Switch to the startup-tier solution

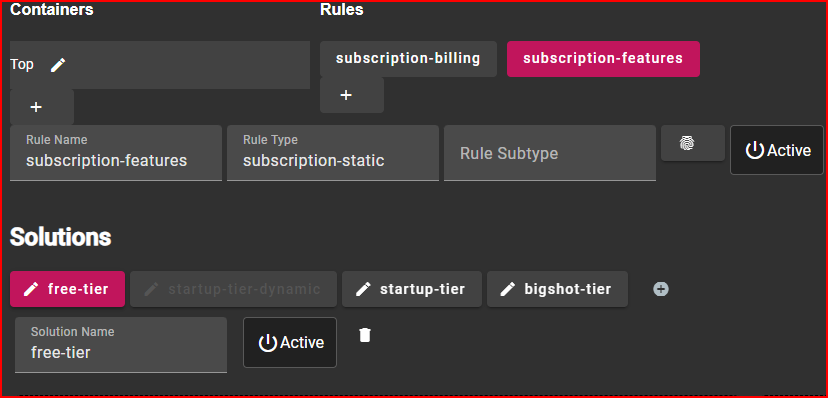click(412, 289)
